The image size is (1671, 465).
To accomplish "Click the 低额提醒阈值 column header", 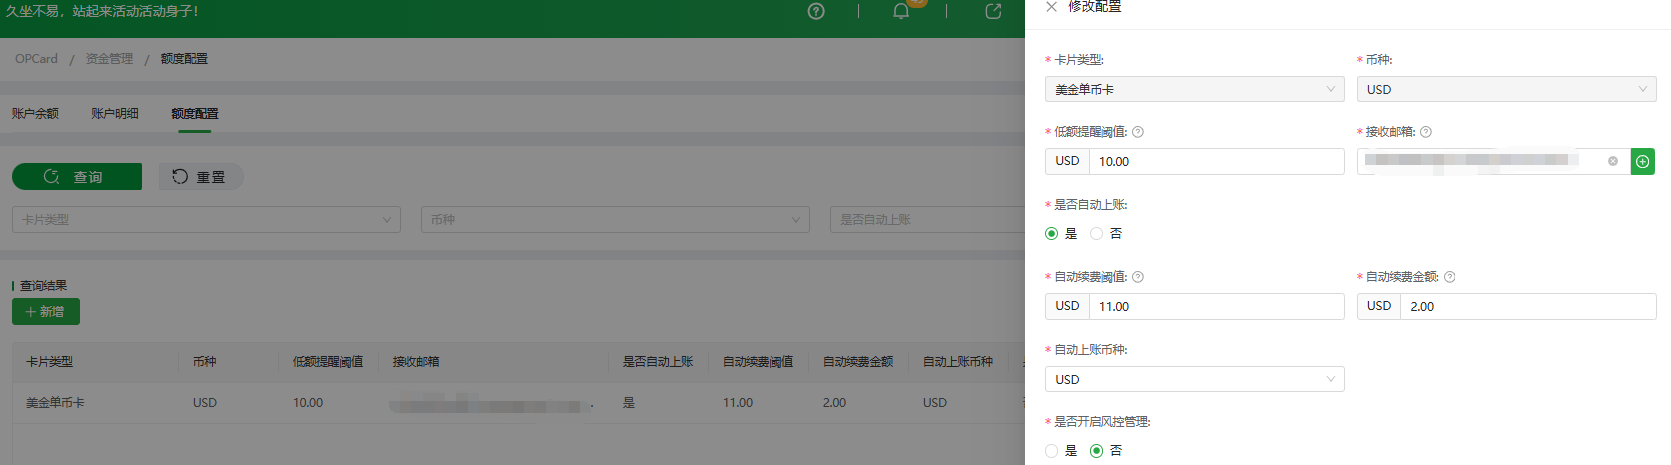I will (328, 362).
